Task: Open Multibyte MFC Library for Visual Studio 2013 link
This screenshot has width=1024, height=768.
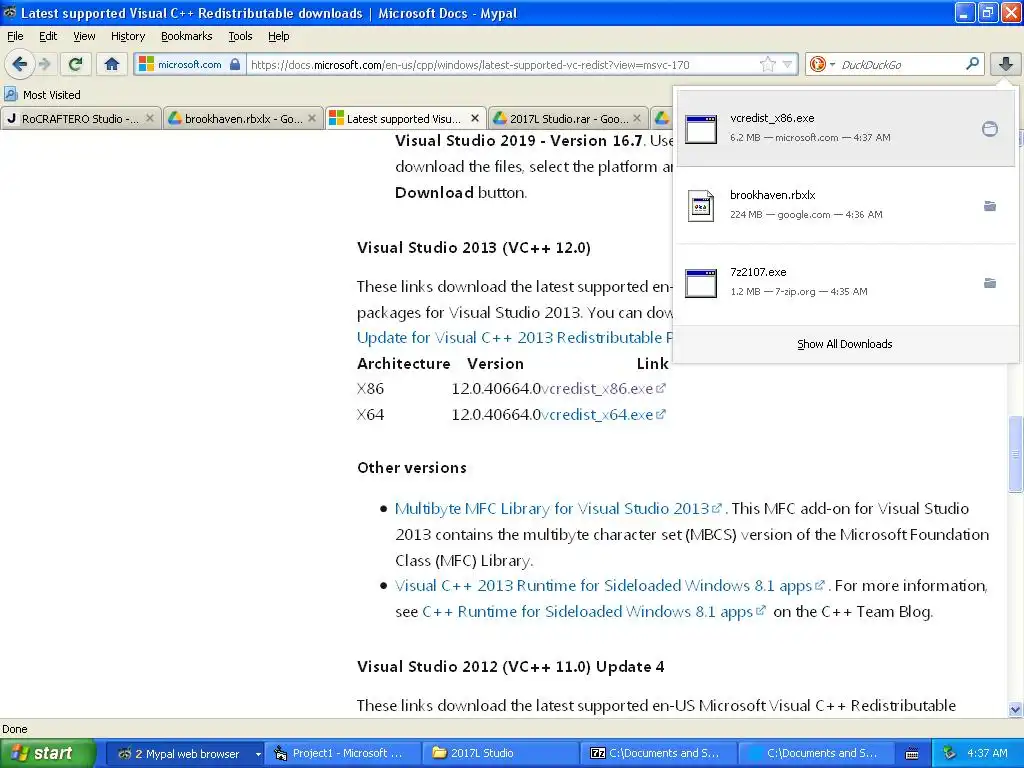Action: 558,509
